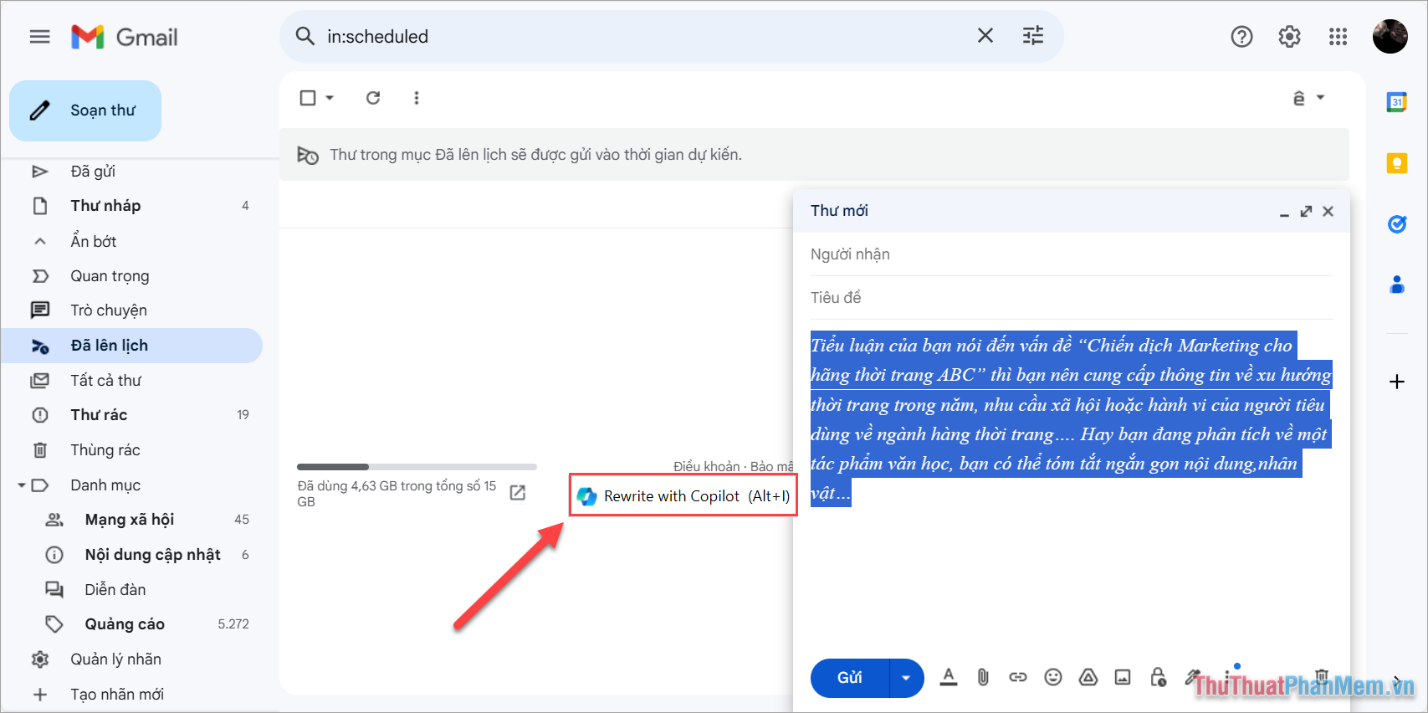Get add-ons with the plus icon
Viewport: 1428px width, 713px height.
1397,381
